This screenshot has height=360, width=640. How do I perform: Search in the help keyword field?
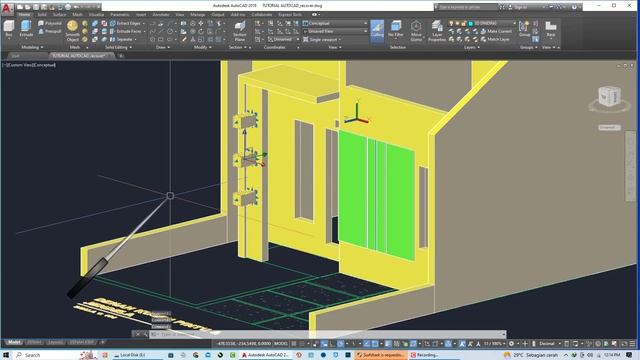tap(467, 7)
